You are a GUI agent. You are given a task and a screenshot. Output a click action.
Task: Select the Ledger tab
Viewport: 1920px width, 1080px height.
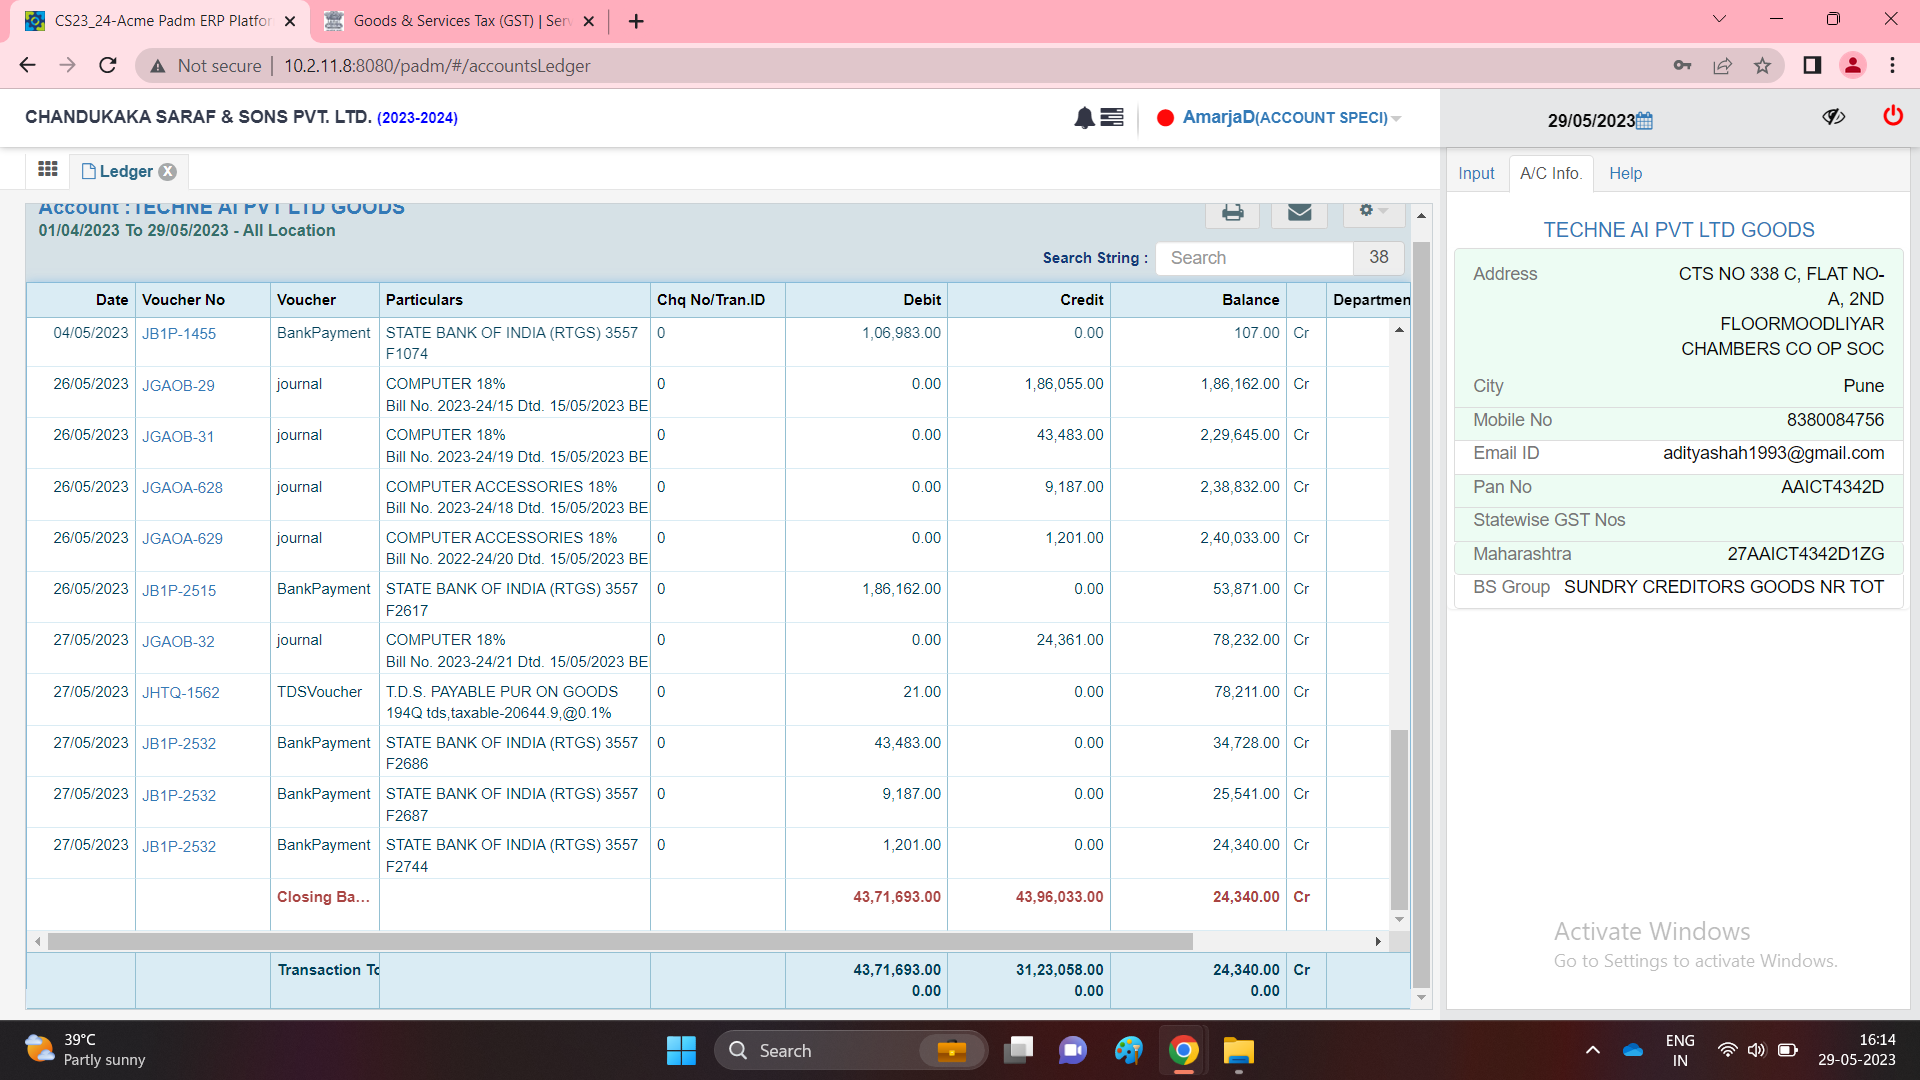point(126,172)
